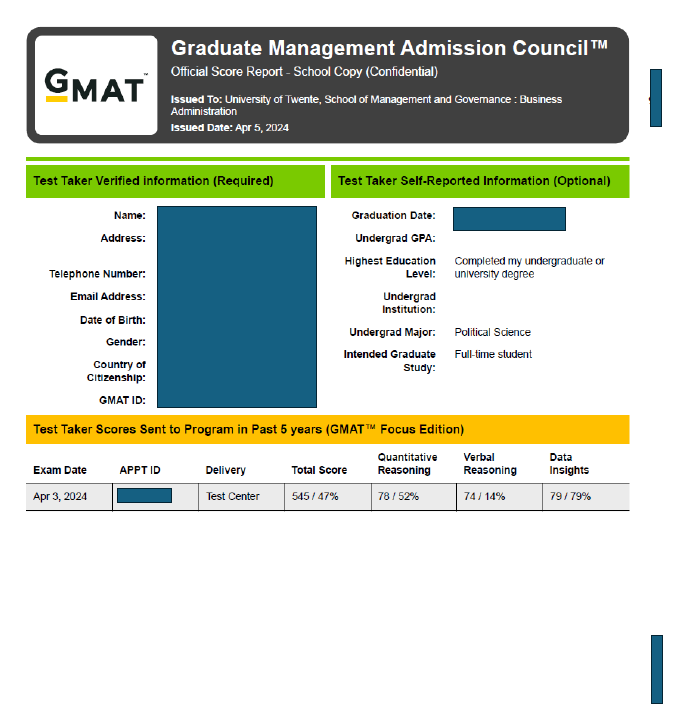Select the Test Taker Verified Information header
Image resolution: width=680 pixels, height=727 pixels.
click(153, 181)
